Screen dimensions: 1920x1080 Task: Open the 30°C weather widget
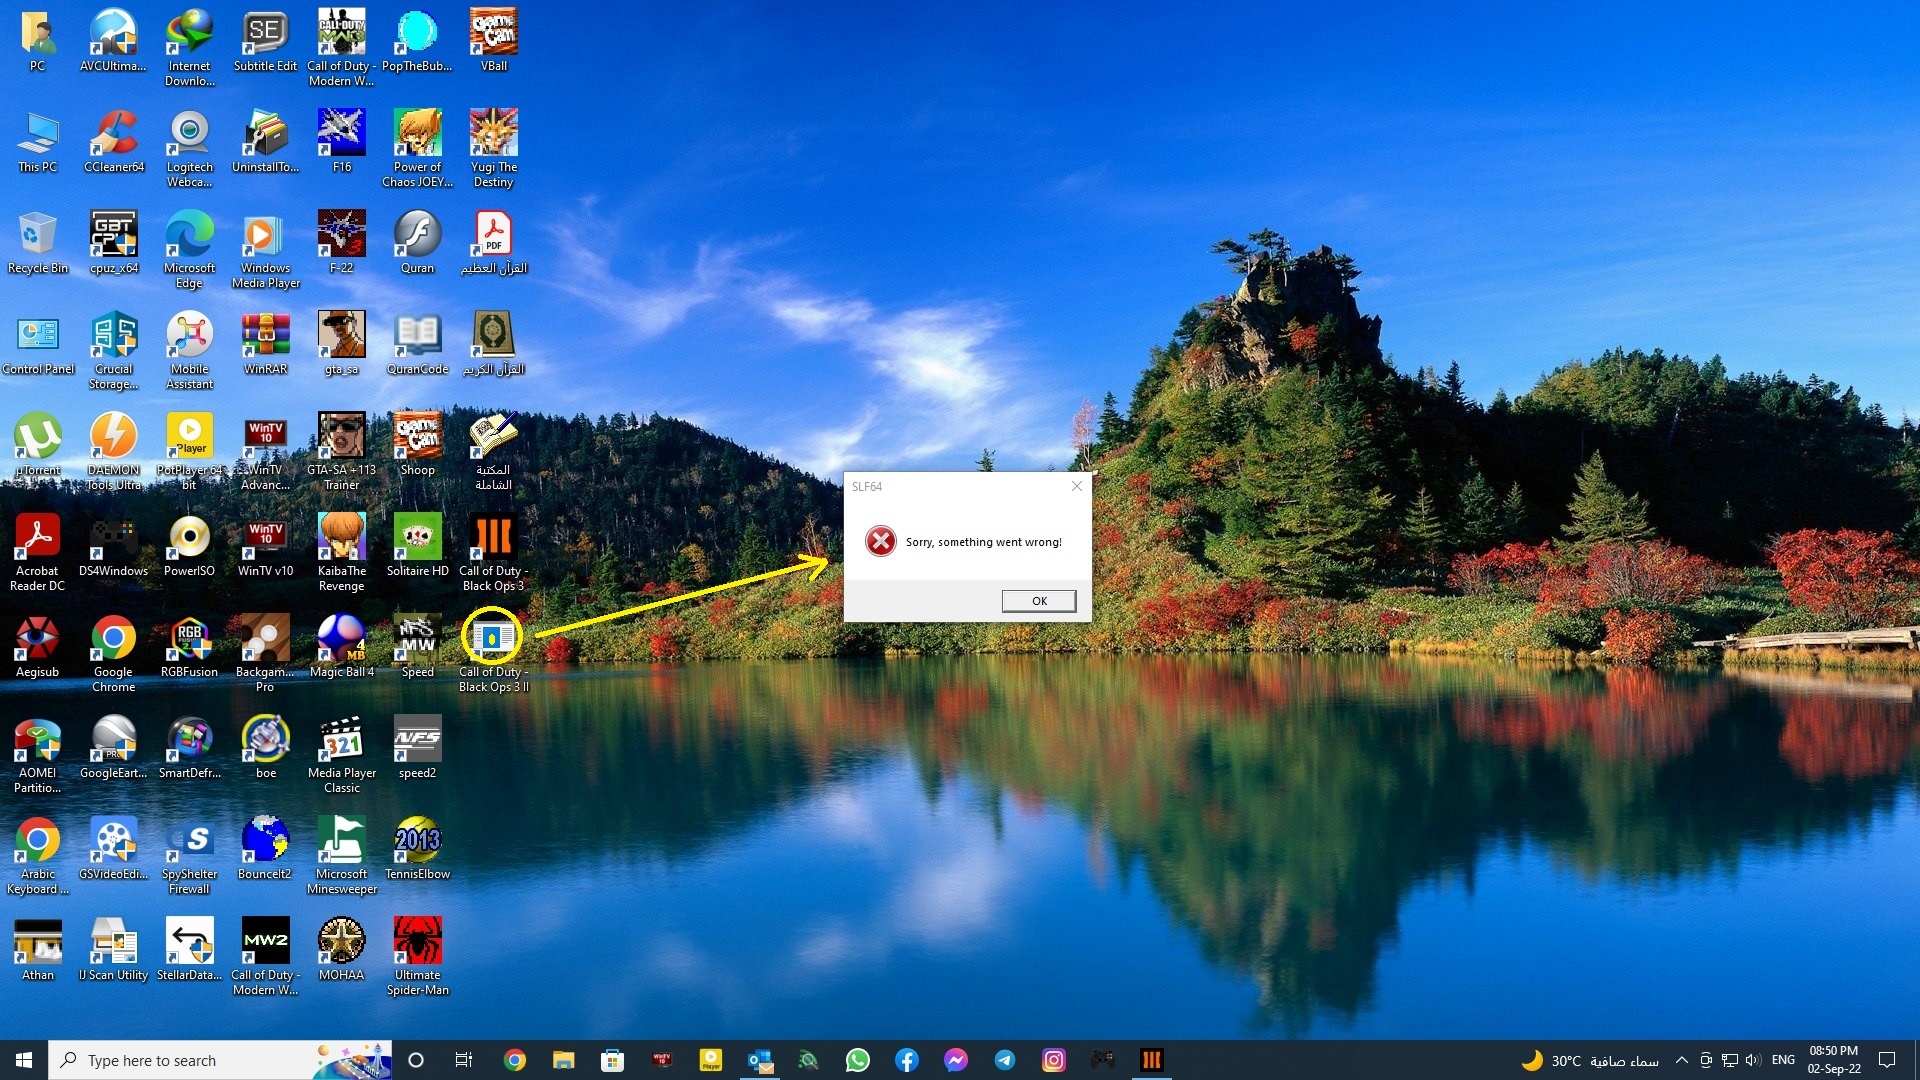click(1591, 1060)
